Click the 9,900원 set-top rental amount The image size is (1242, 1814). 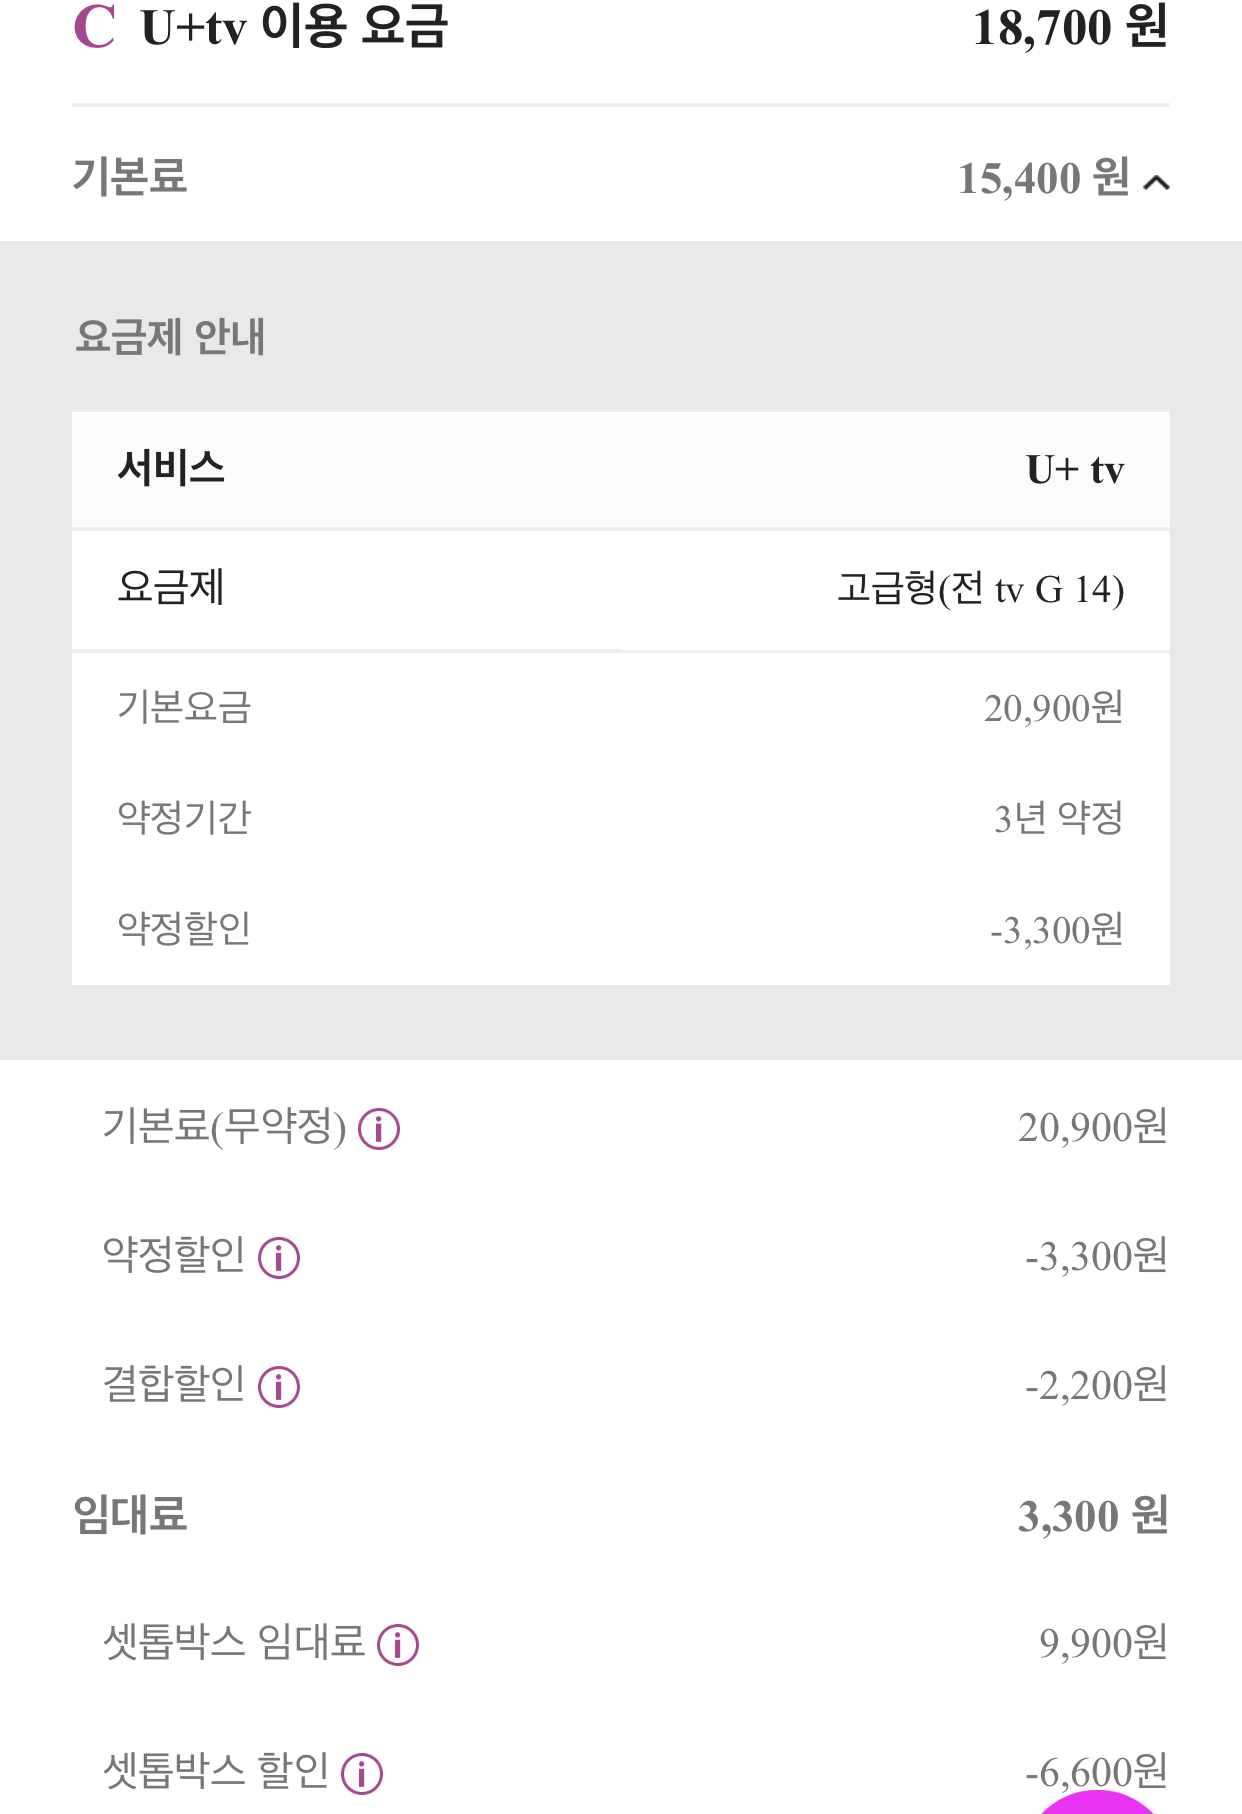(x=1103, y=1643)
